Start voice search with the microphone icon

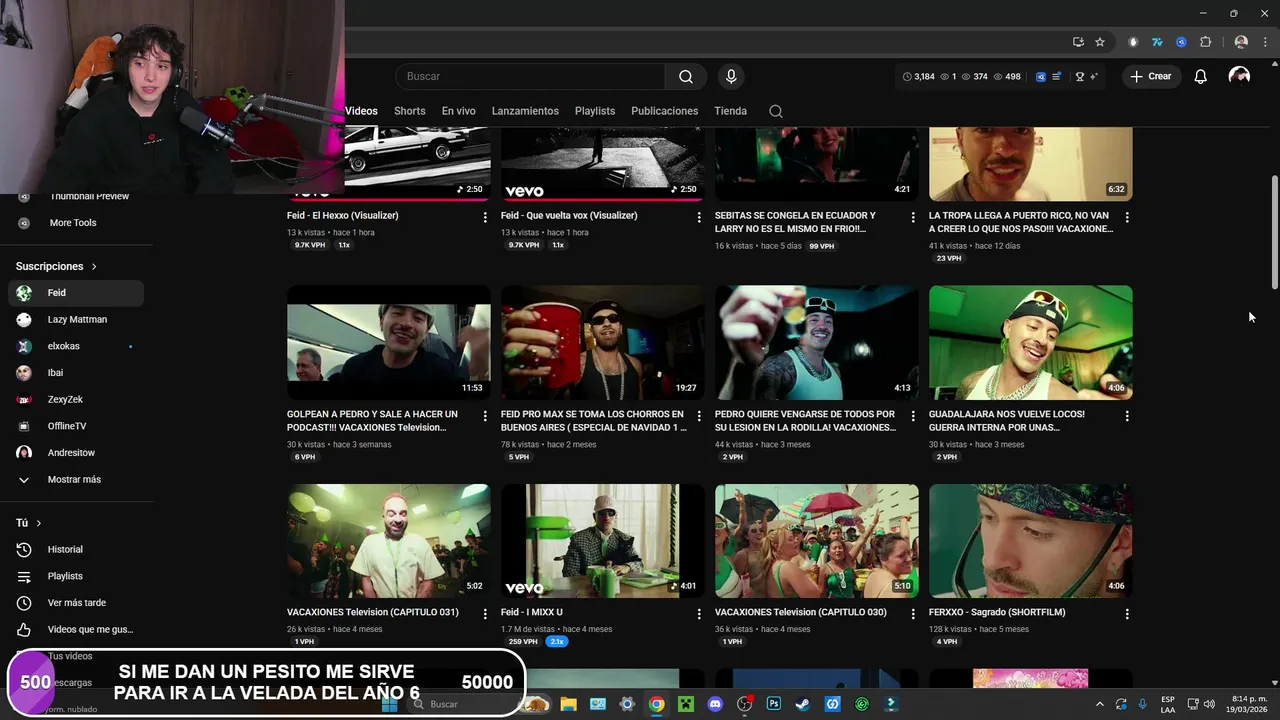pyautogui.click(x=731, y=76)
